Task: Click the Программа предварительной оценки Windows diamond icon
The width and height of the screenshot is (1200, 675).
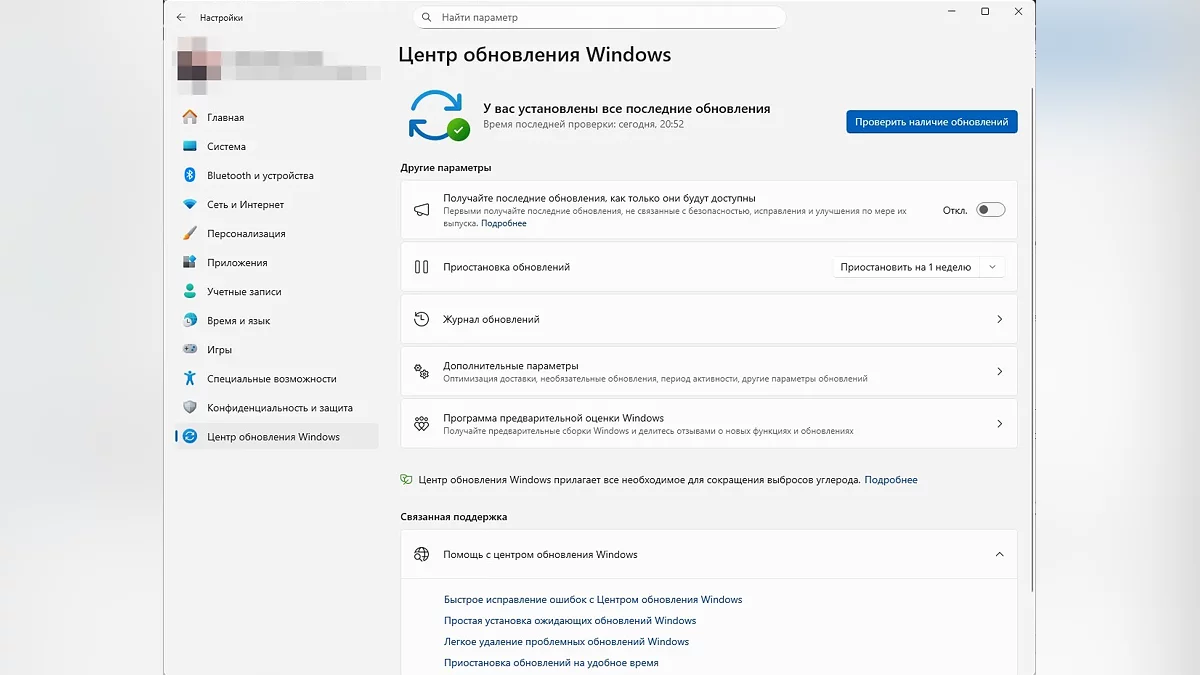Action: tap(423, 423)
